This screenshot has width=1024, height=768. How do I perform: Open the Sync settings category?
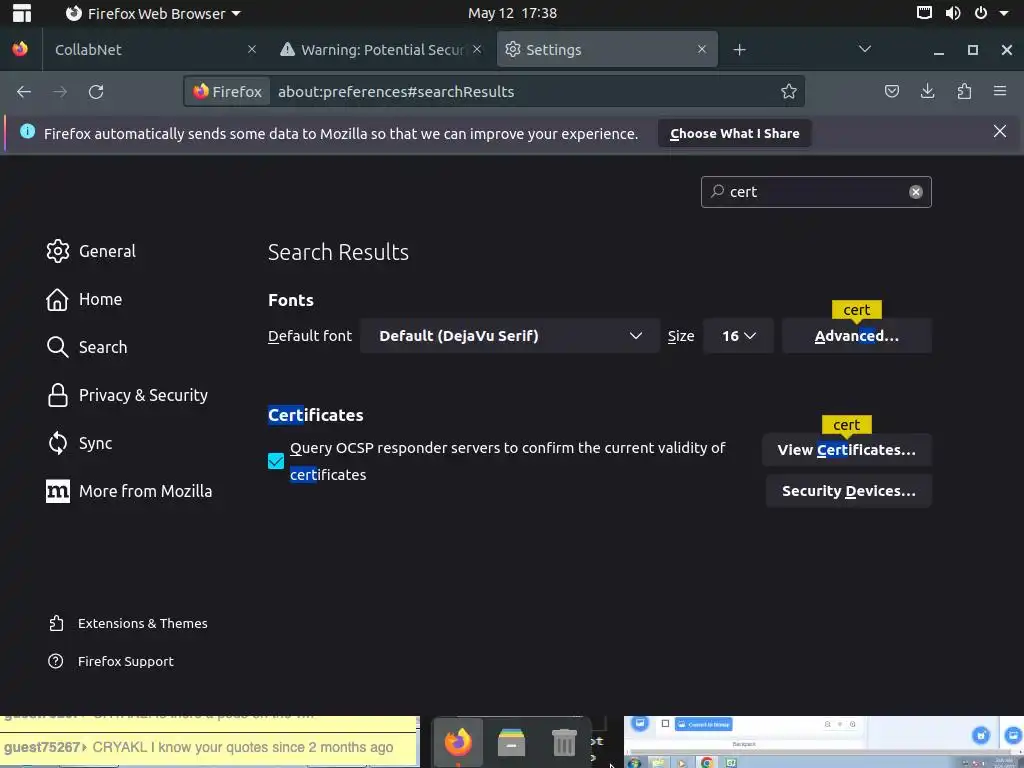click(79, 443)
